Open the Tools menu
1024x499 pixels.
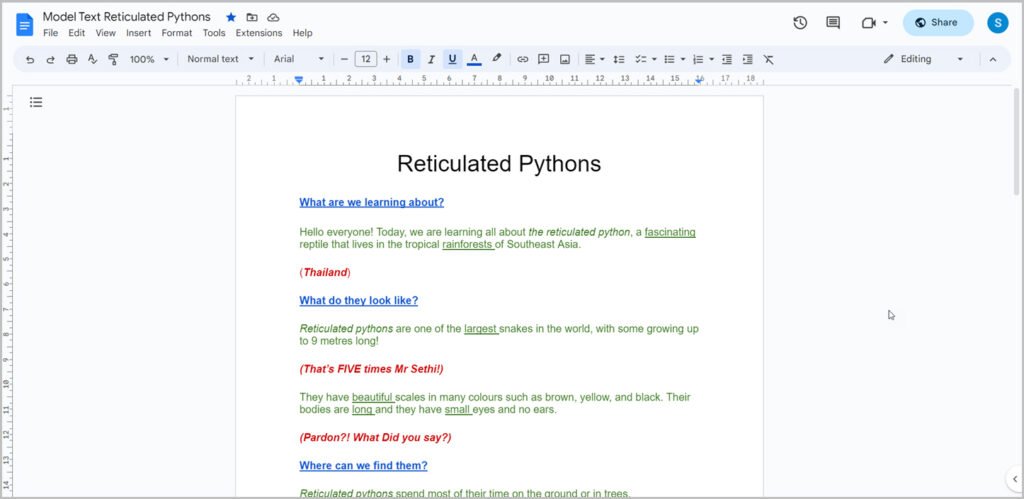pos(214,33)
